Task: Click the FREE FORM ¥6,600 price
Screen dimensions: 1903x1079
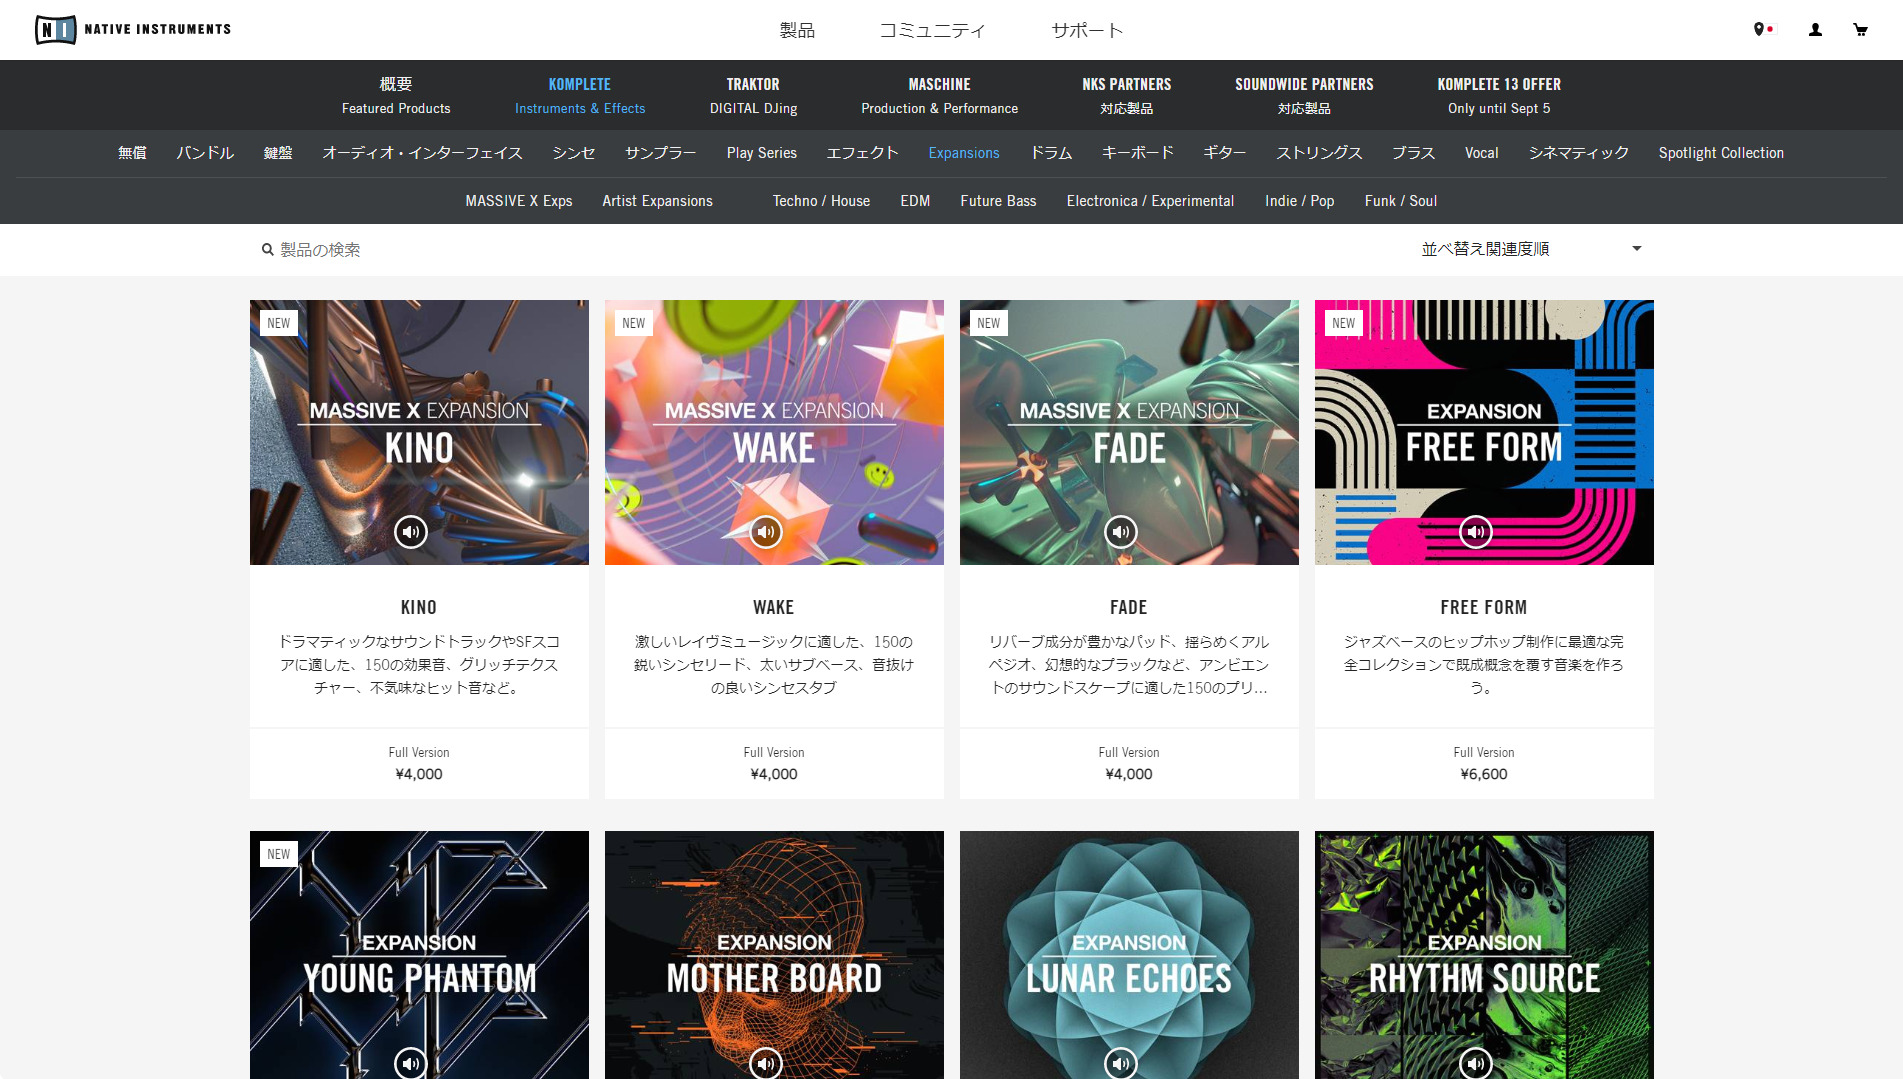Action: pyautogui.click(x=1484, y=774)
